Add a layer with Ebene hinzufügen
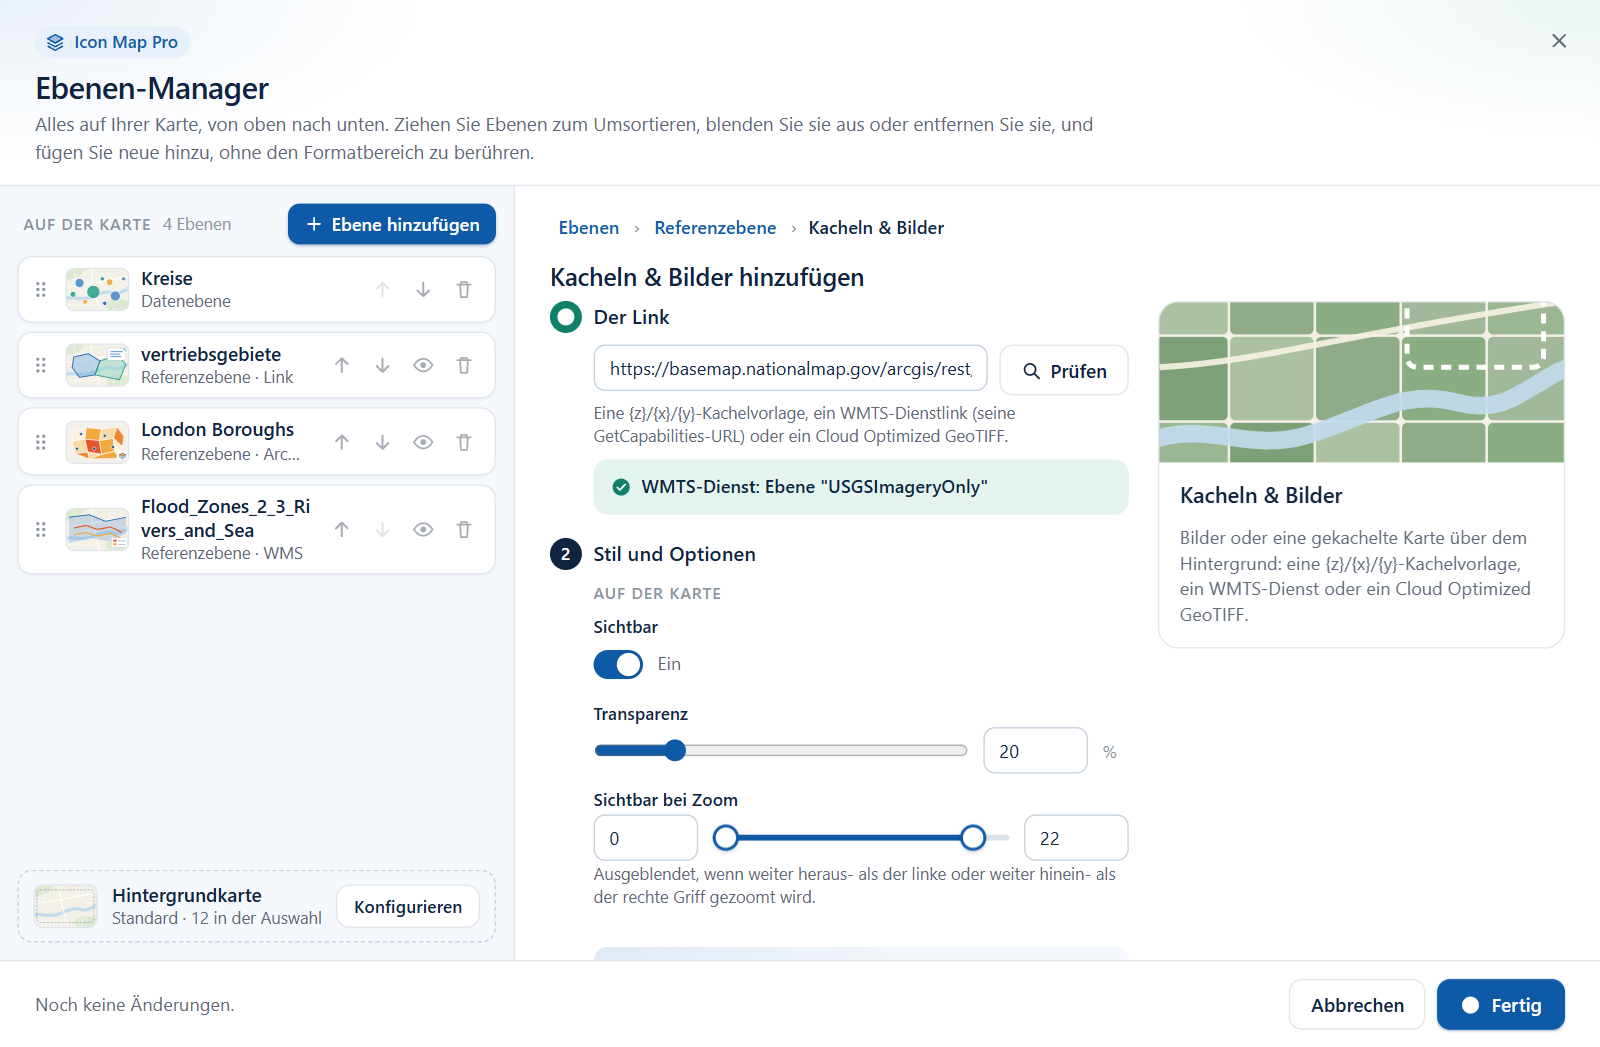This screenshot has width=1600, height=1047. 392,224
